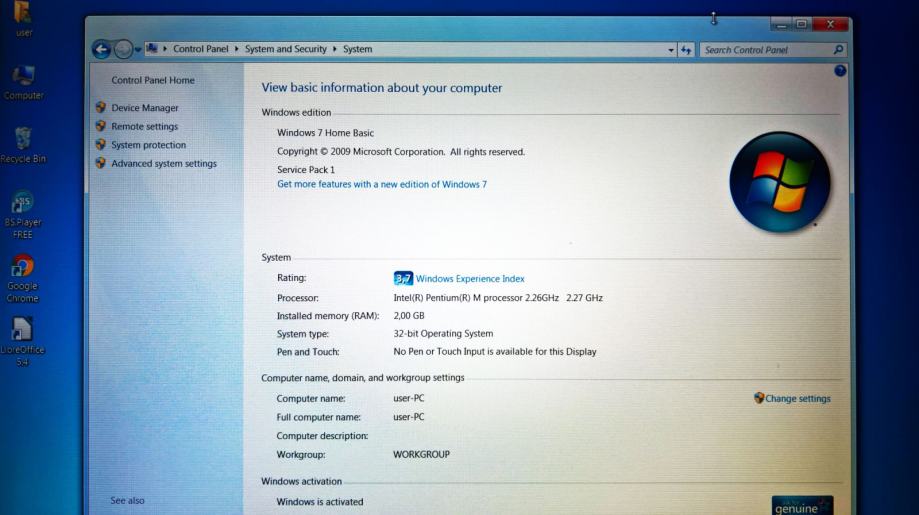Open the Help question mark icon
919x515 pixels.
pyautogui.click(x=840, y=71)
